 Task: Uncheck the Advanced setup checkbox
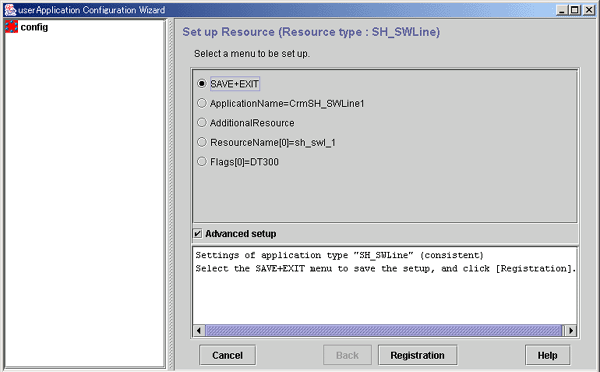[x=197, y=233]
